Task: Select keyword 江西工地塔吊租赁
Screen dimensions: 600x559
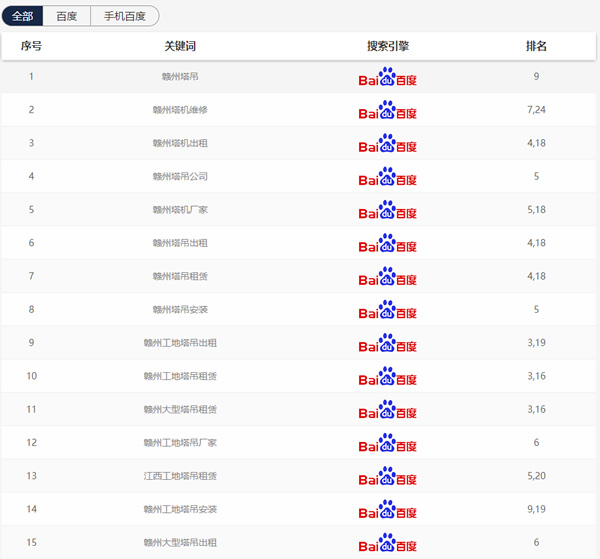Action: [180, 476]
